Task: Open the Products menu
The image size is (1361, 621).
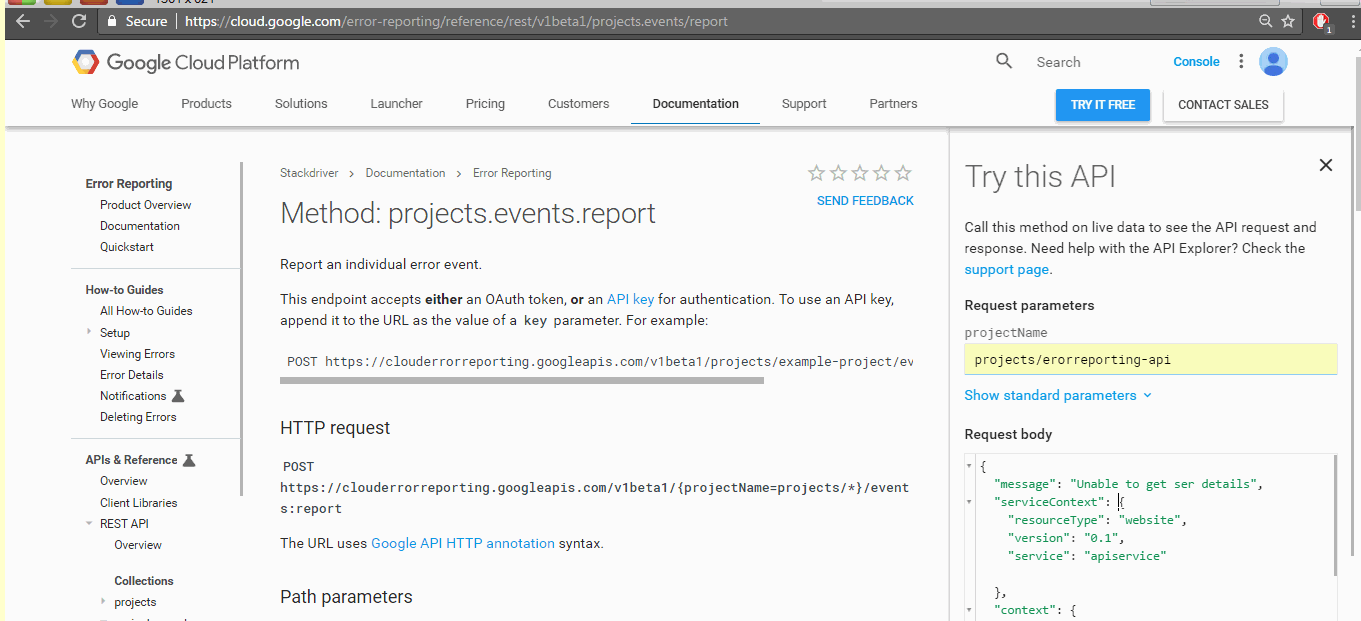Action: click(206, 104)
